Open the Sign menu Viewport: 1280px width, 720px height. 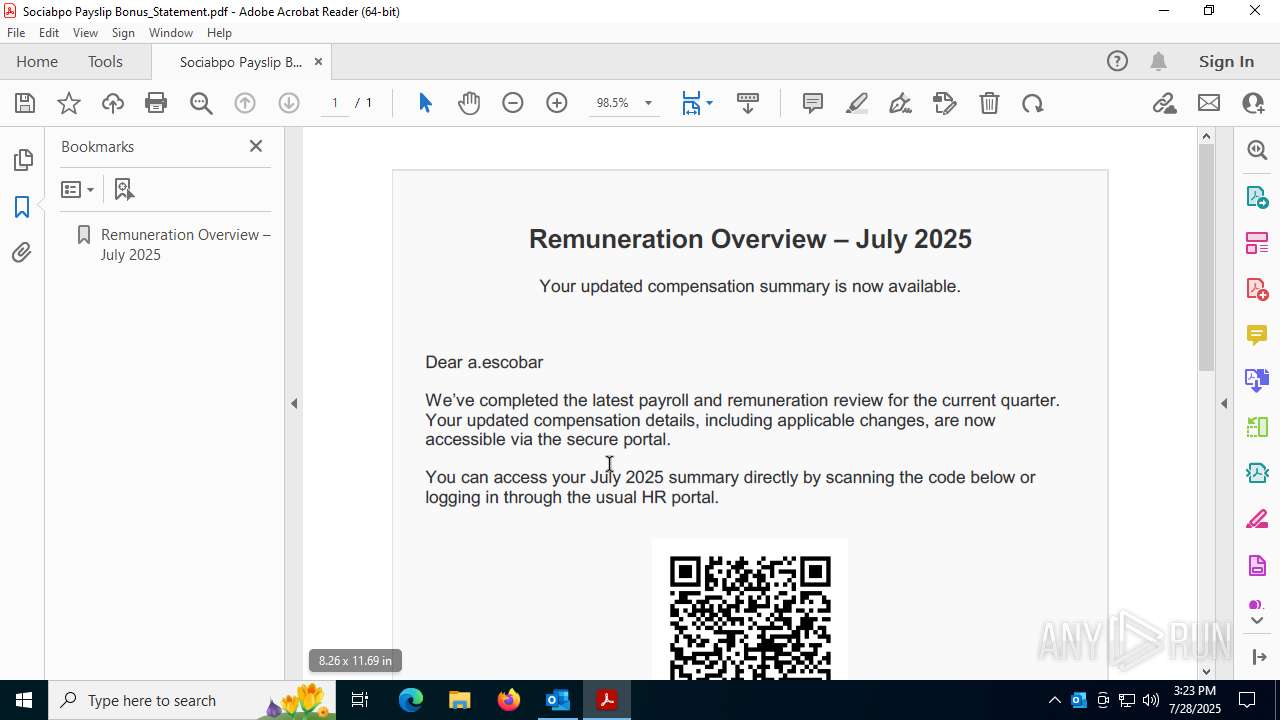click(123, 33)
